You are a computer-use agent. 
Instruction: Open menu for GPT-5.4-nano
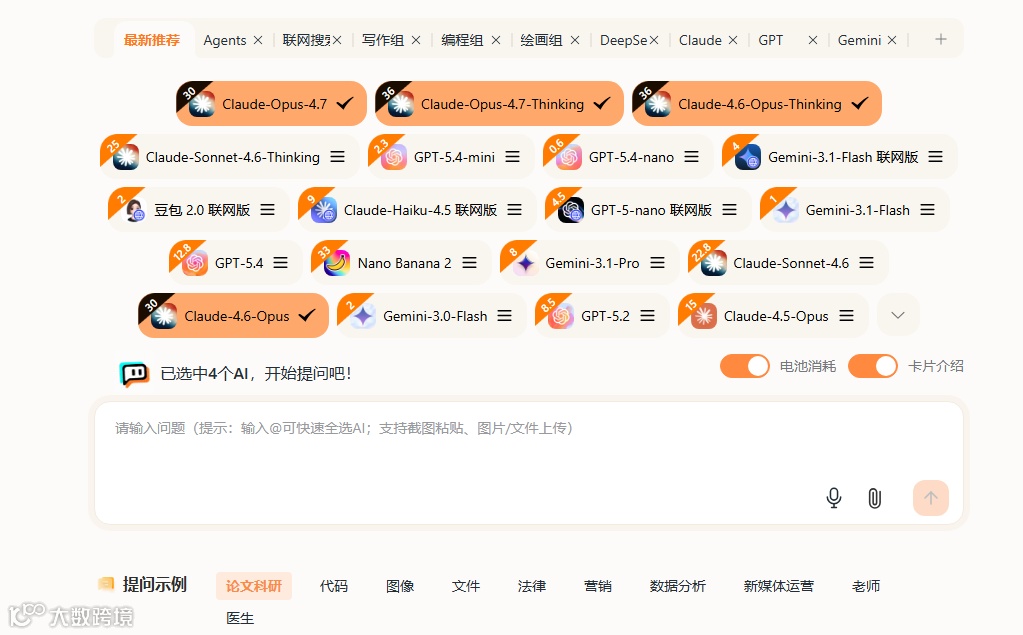coord(692,157)
